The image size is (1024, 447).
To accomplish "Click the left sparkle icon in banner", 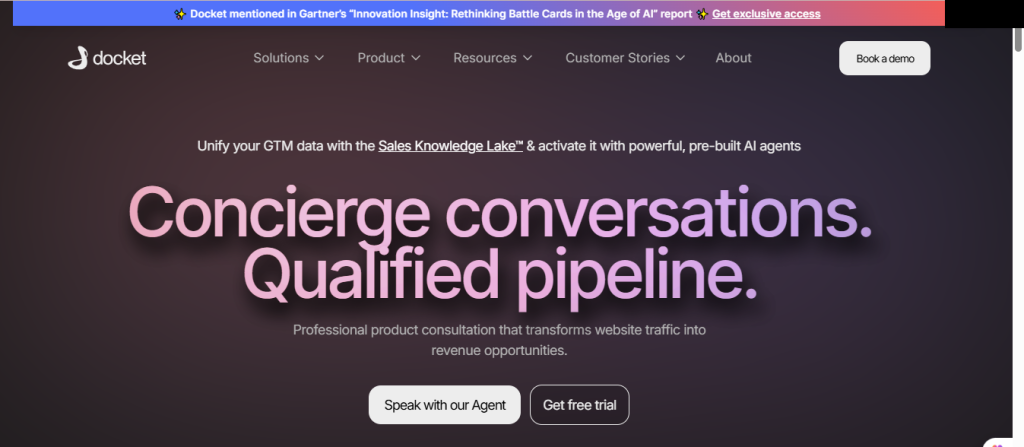I will 180,14.
